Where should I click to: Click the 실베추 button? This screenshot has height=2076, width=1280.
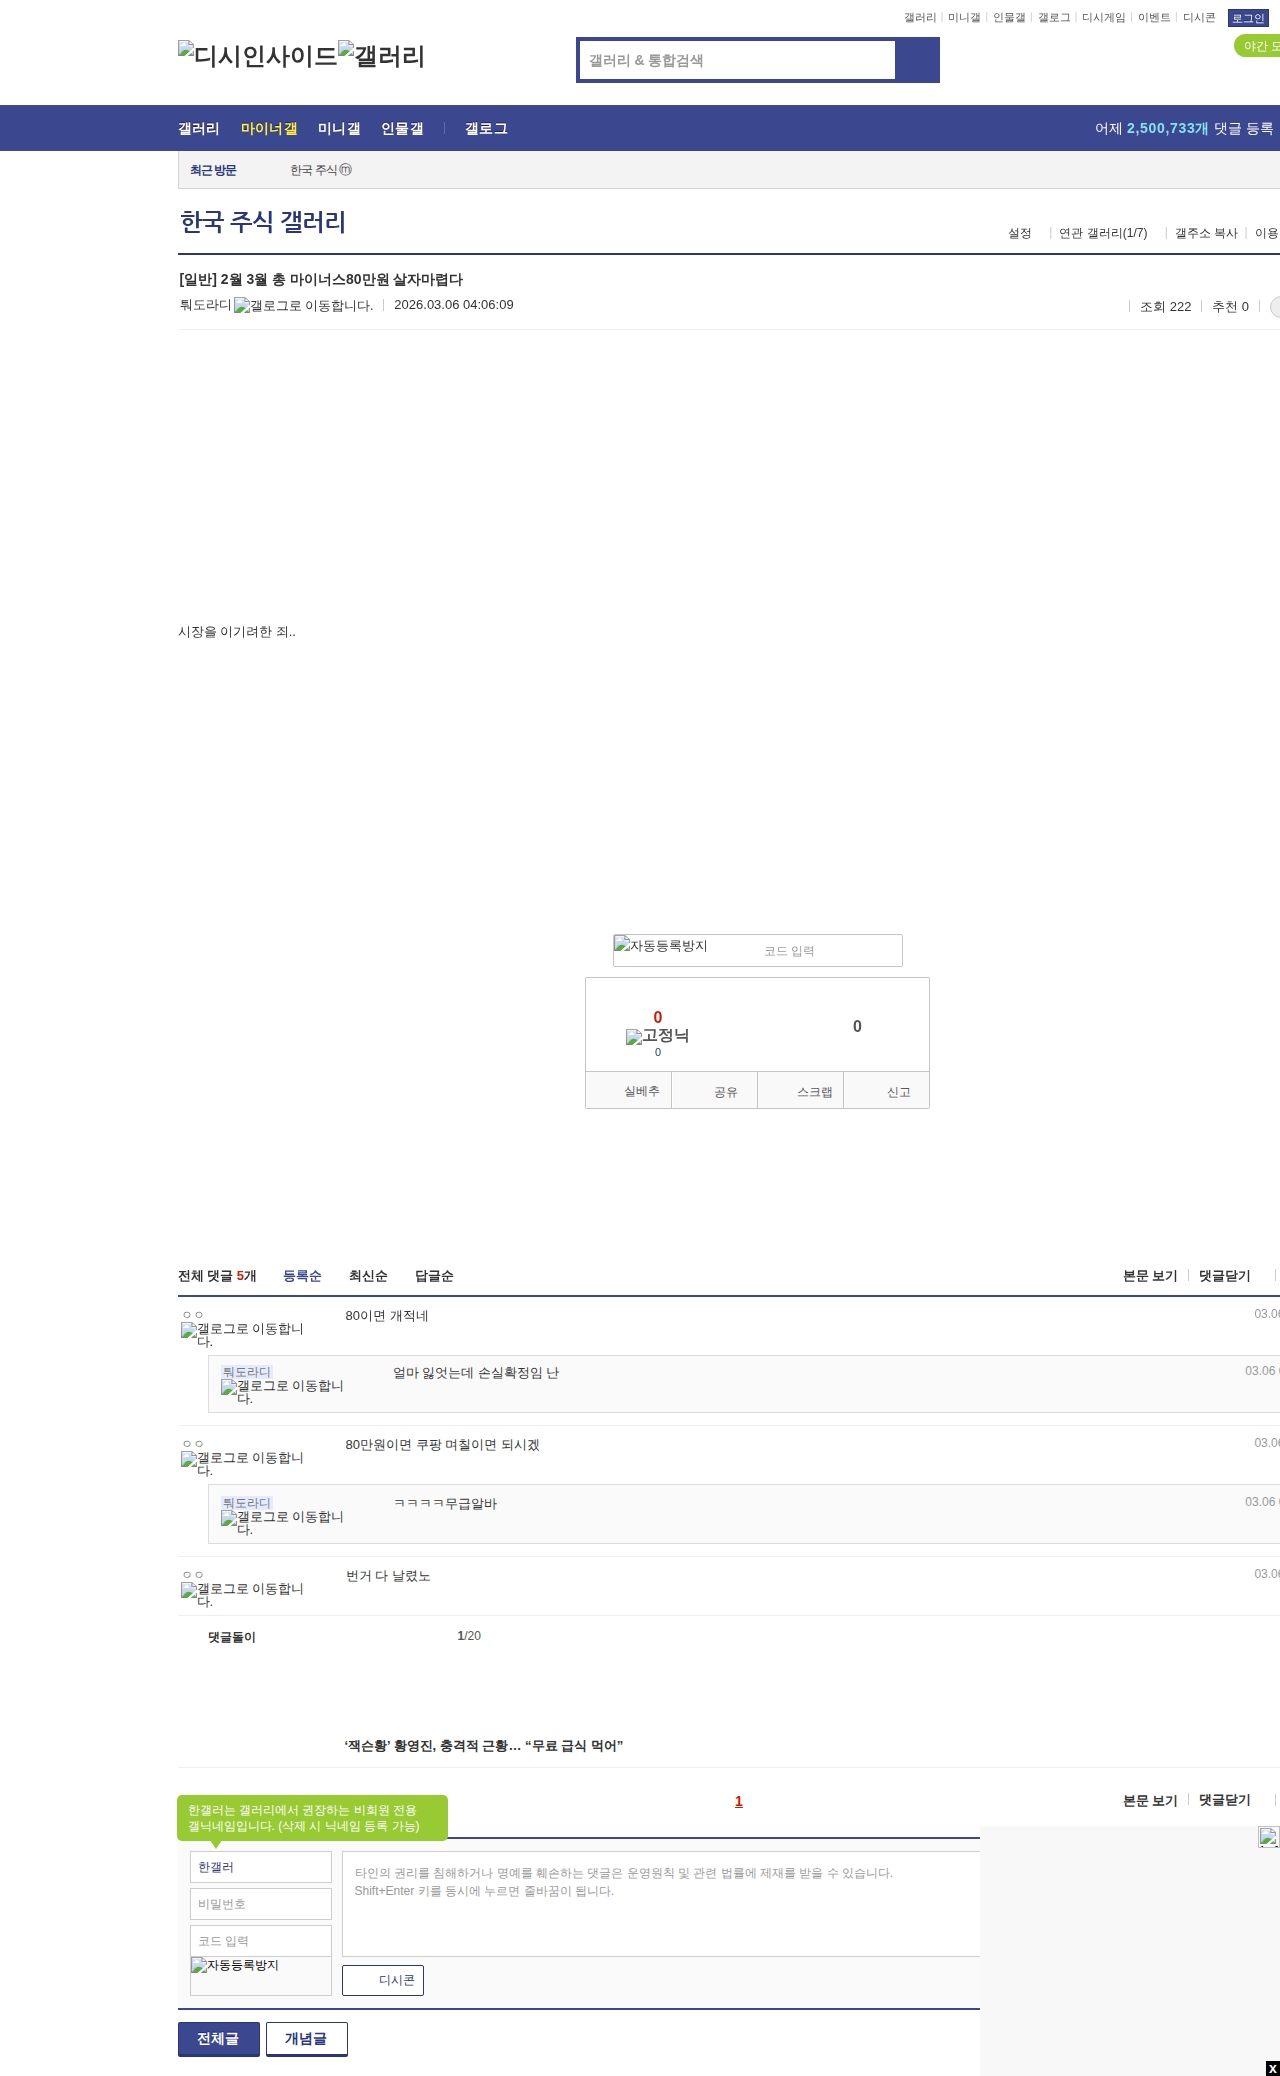(629, 1091)
